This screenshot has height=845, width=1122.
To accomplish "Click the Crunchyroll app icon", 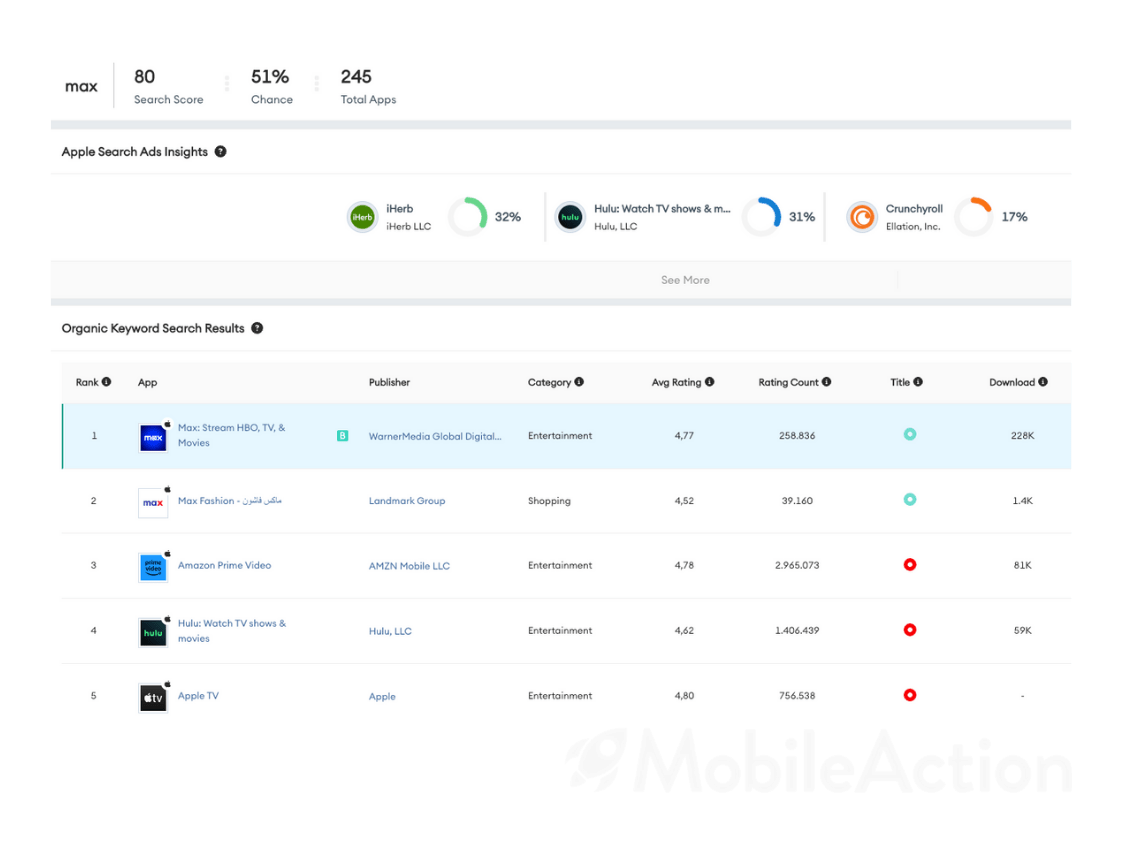I will tap(862, 217).
